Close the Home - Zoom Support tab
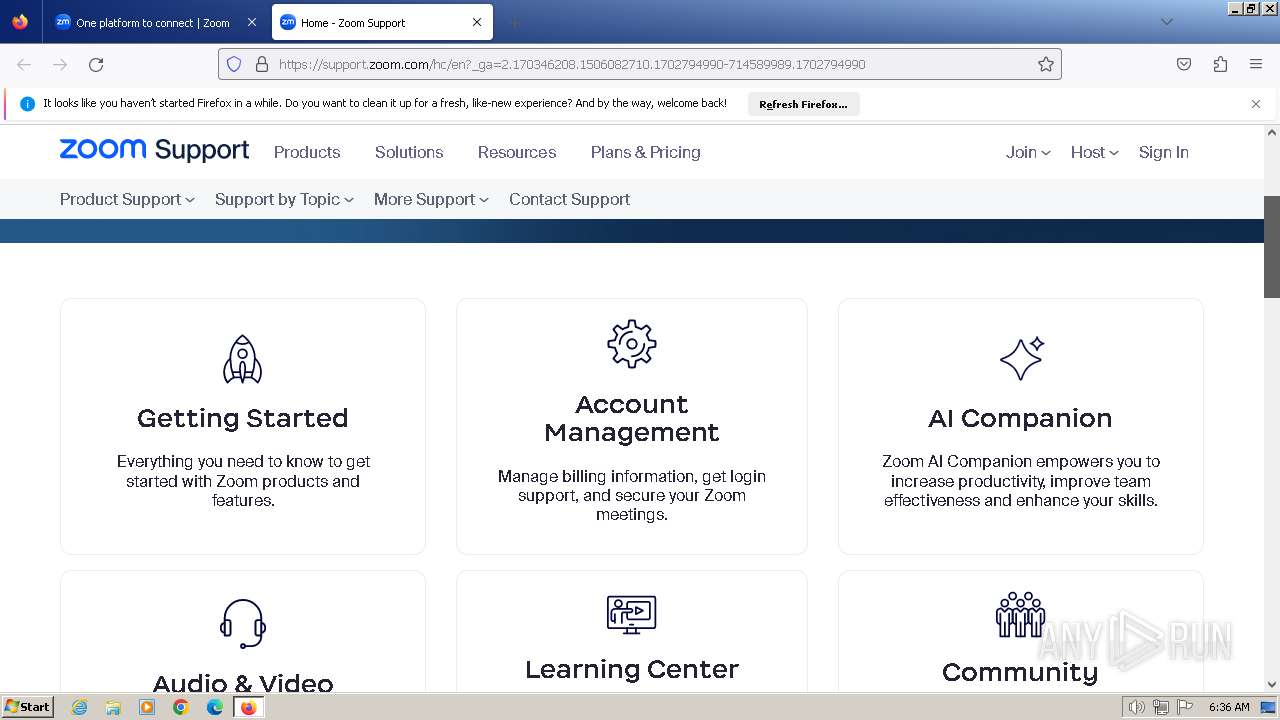The height and width of the screenshot is (720, 1280). [x=477, y=22]
